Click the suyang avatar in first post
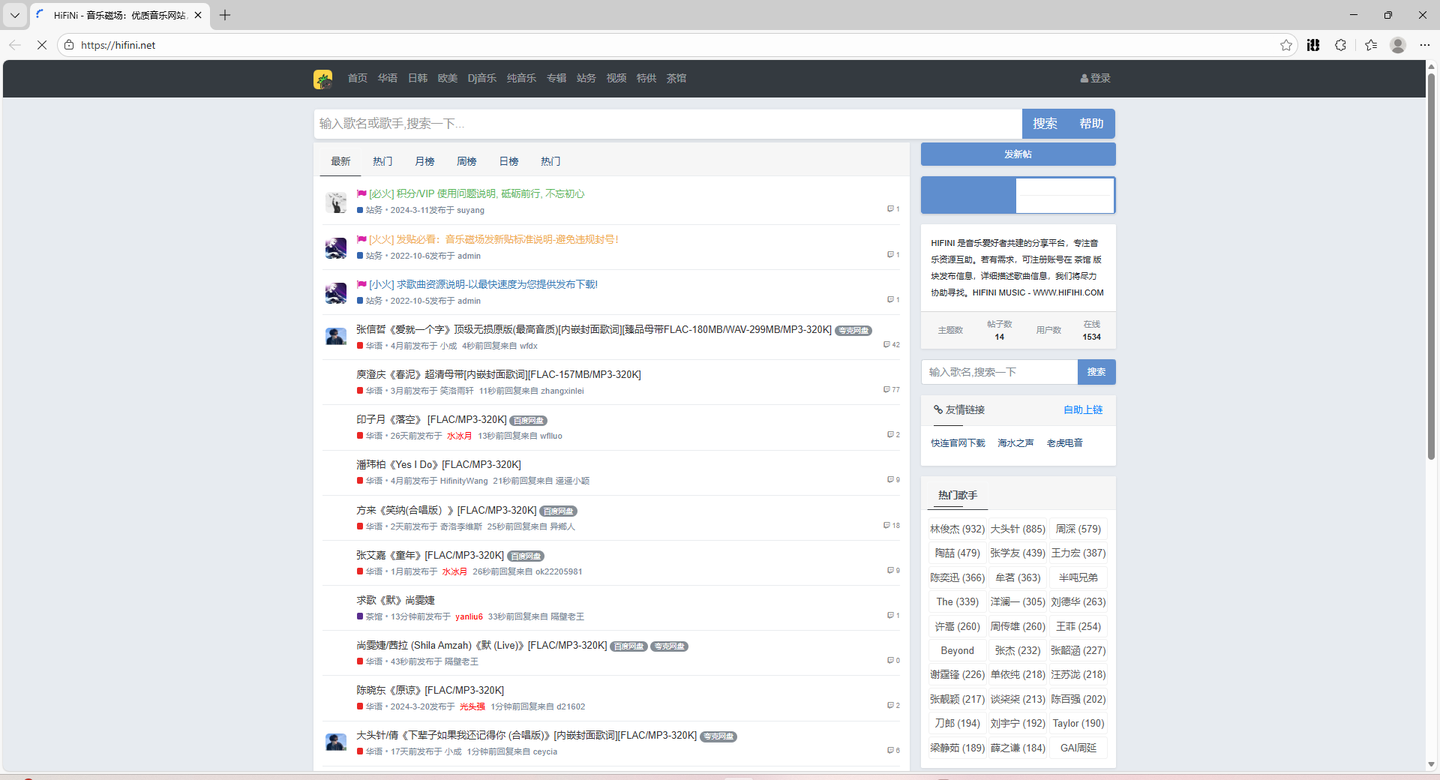Screen dimensions: 1440x780 (x=336, y=202)
